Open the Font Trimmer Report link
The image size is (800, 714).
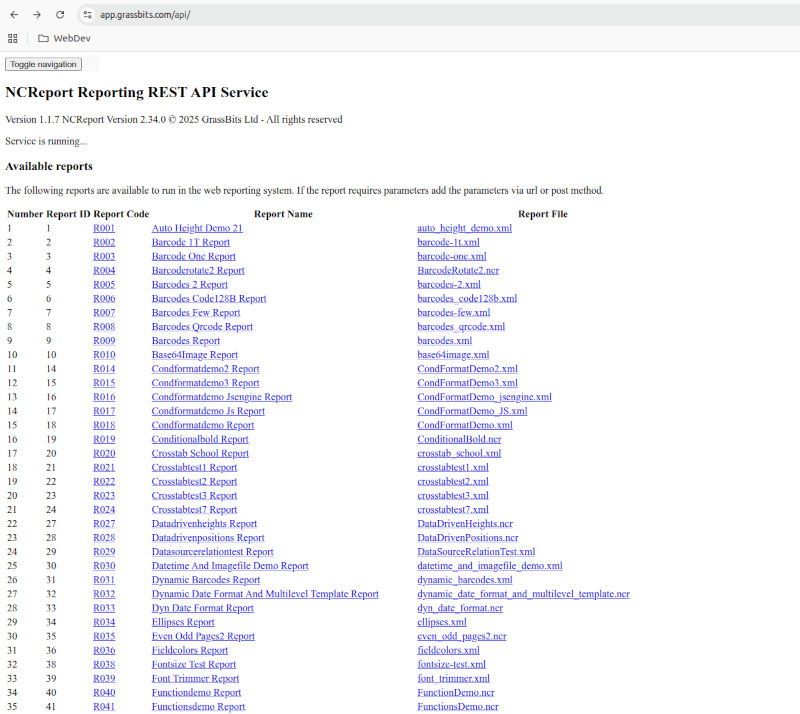coord(195,678)
